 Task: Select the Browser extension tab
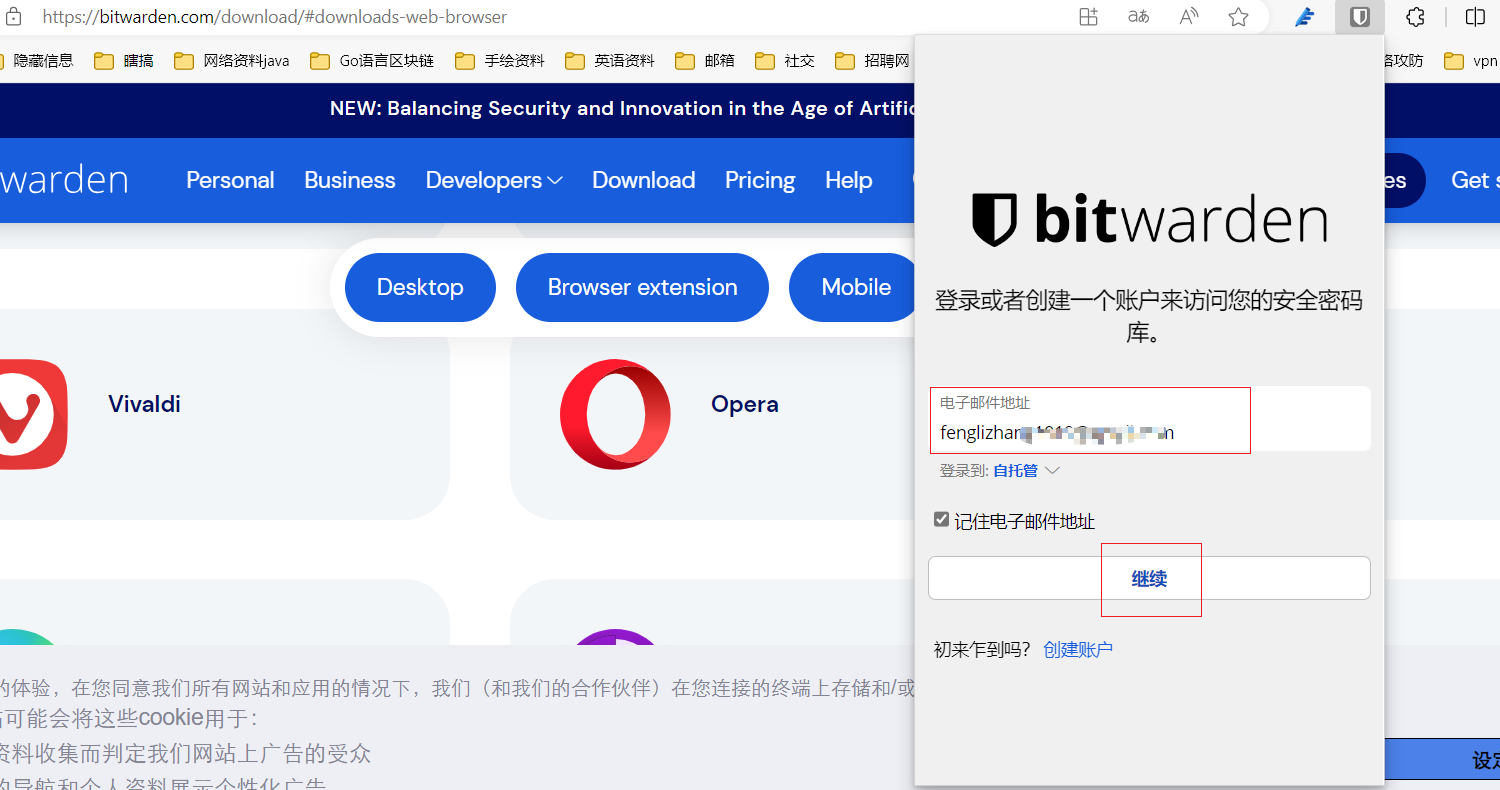click(x=642, y=288)
